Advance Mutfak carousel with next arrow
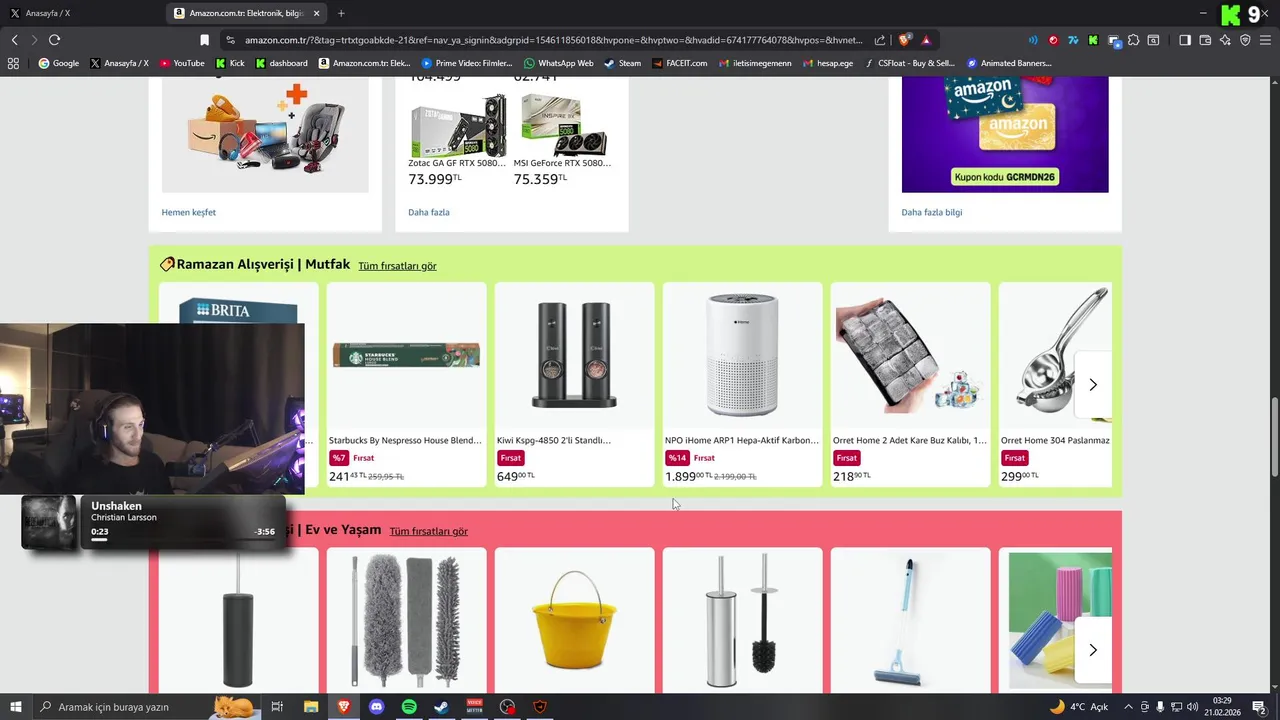Screen dimensions: 1280x720 (1092, 385)
